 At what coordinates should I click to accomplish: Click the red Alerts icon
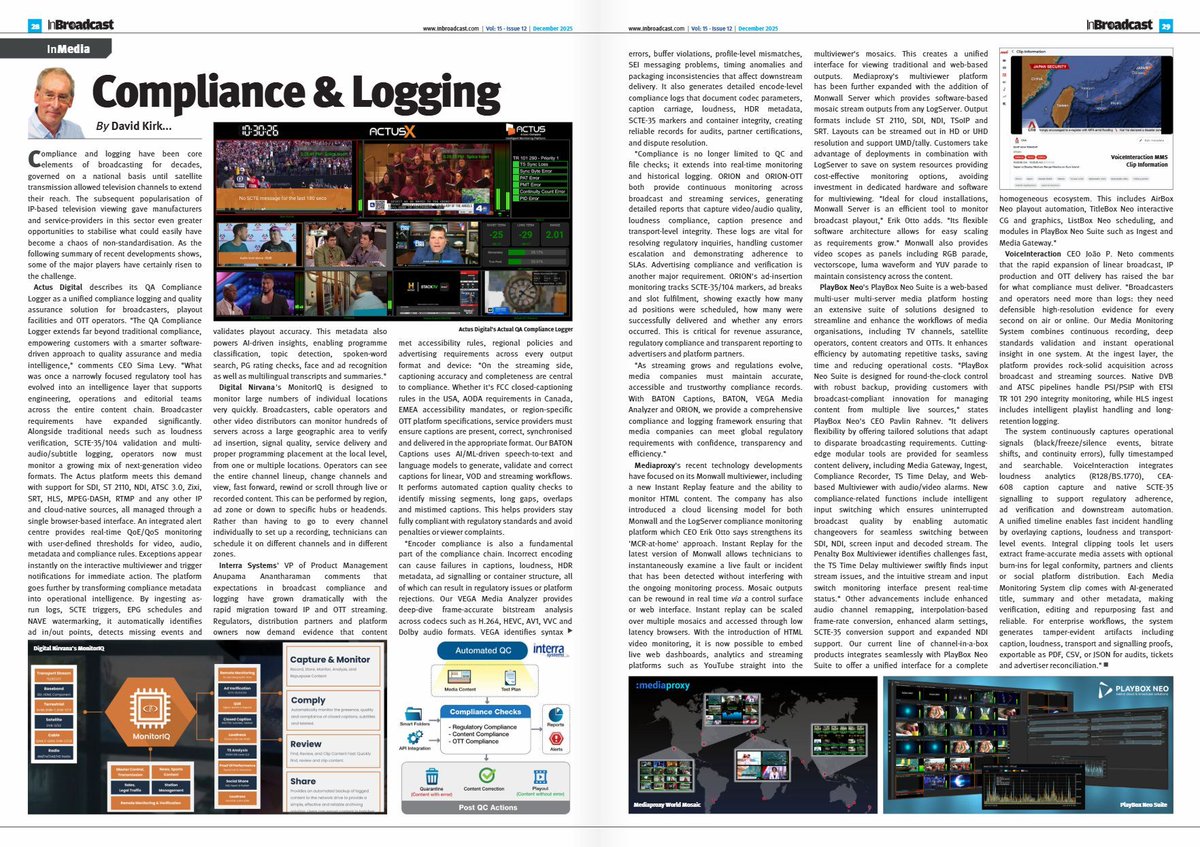[555, 739]
